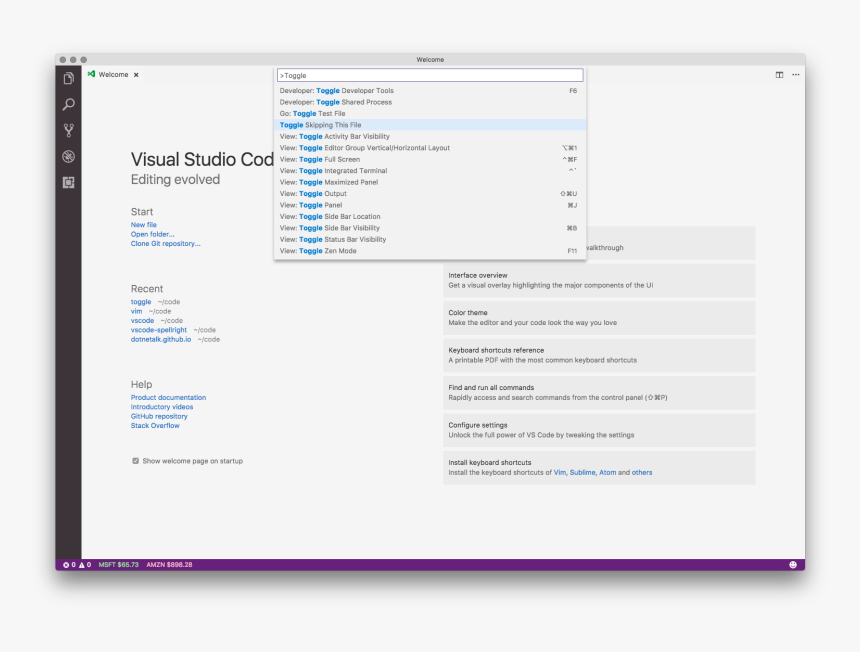The image size is (860, 652).
Task: Run View: Toggle Zen Mode command
Action: tap(430, 251)
